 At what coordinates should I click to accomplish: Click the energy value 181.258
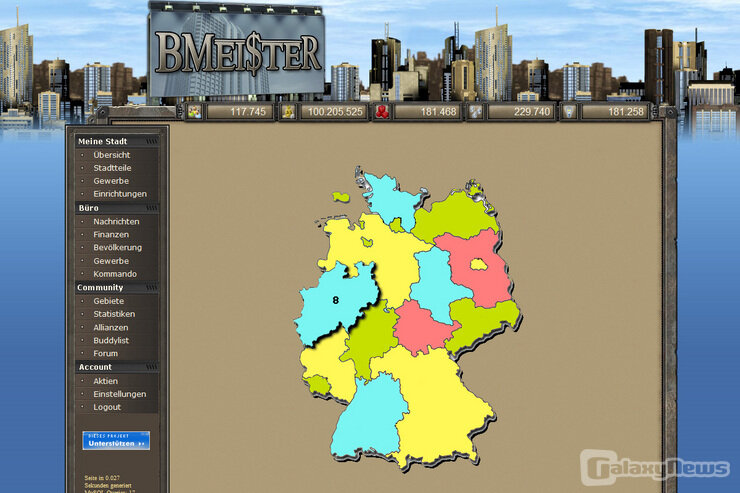click(625, 112)
